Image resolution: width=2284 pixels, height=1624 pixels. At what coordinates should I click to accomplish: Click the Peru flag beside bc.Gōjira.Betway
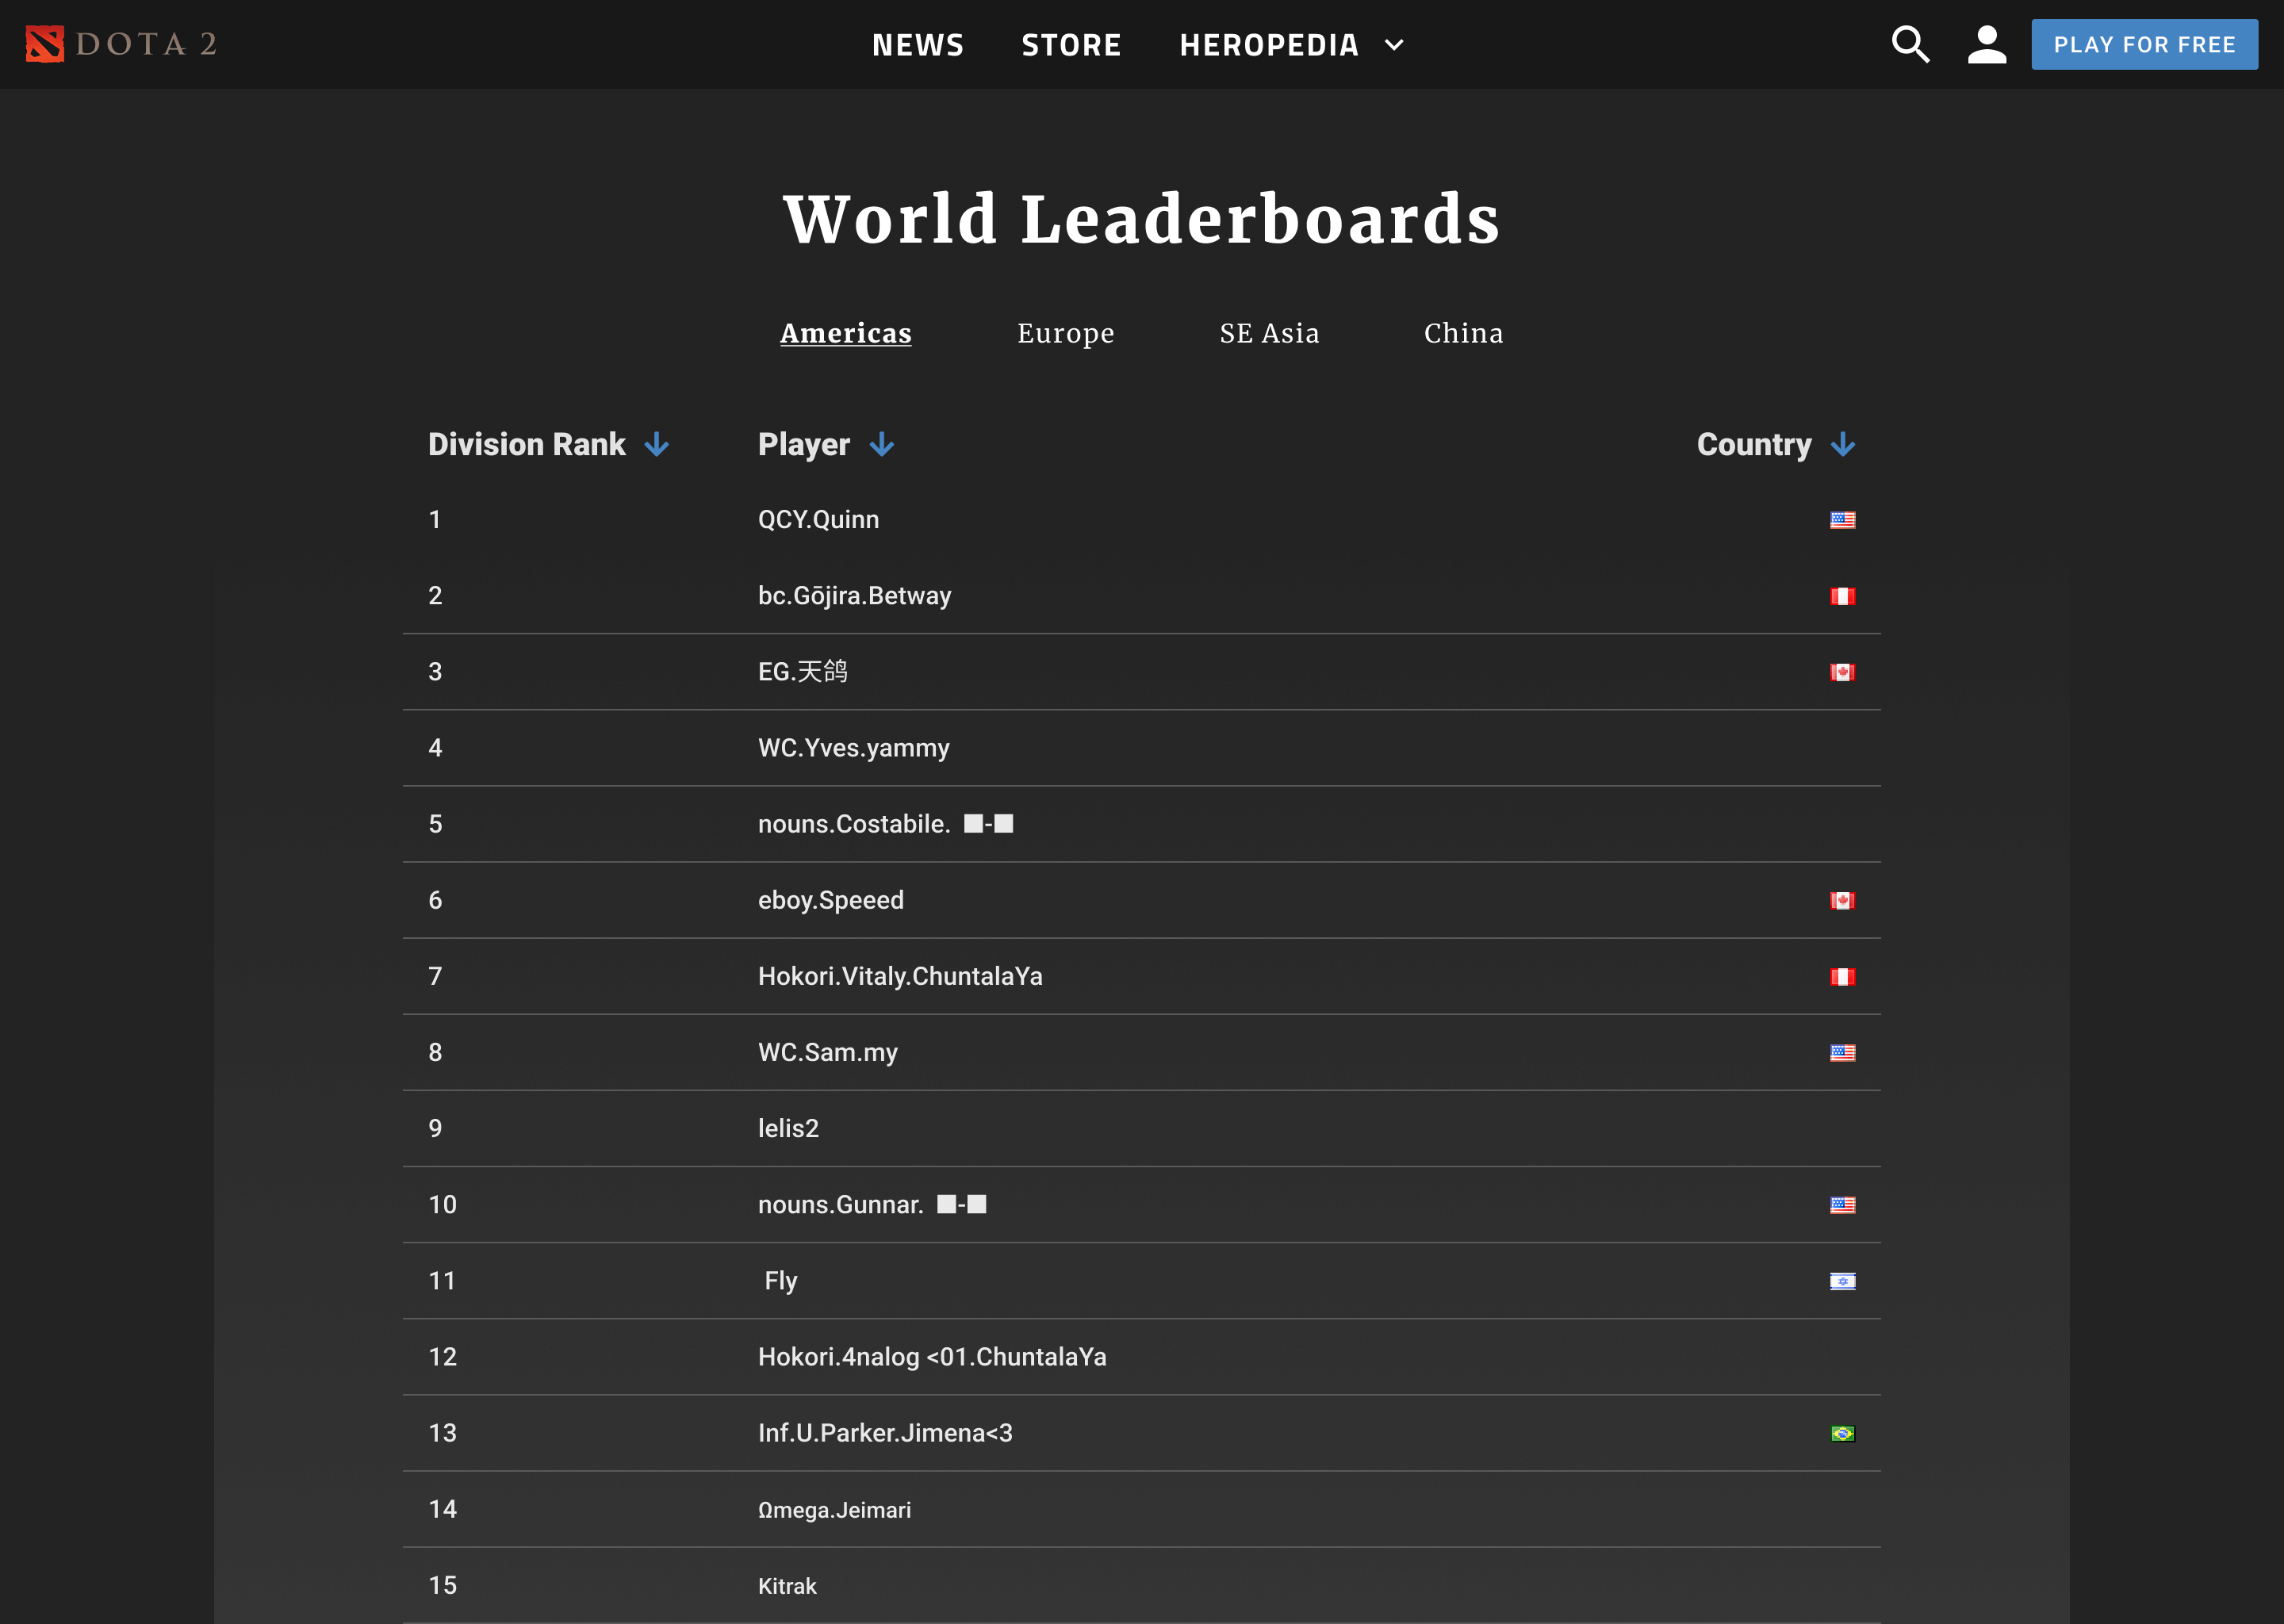click(1842, 596)
